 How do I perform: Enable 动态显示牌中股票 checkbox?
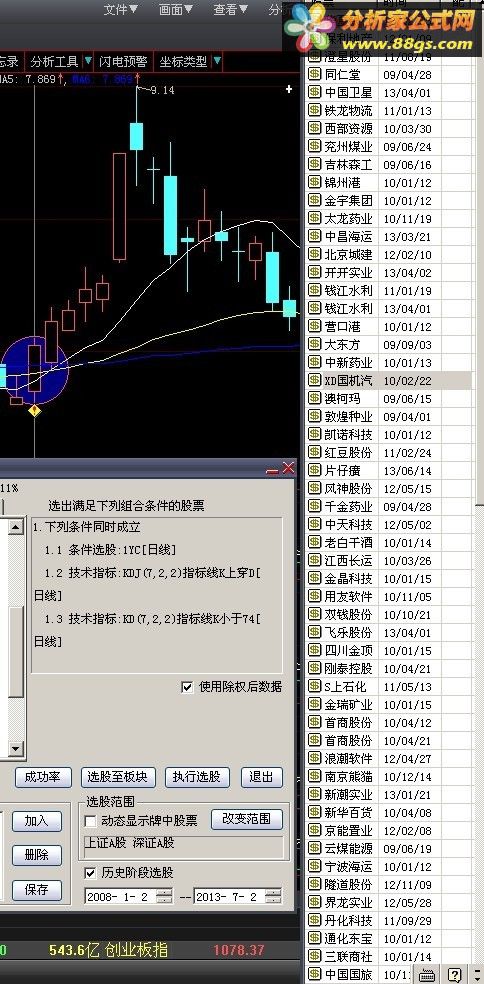click(90, 821)
